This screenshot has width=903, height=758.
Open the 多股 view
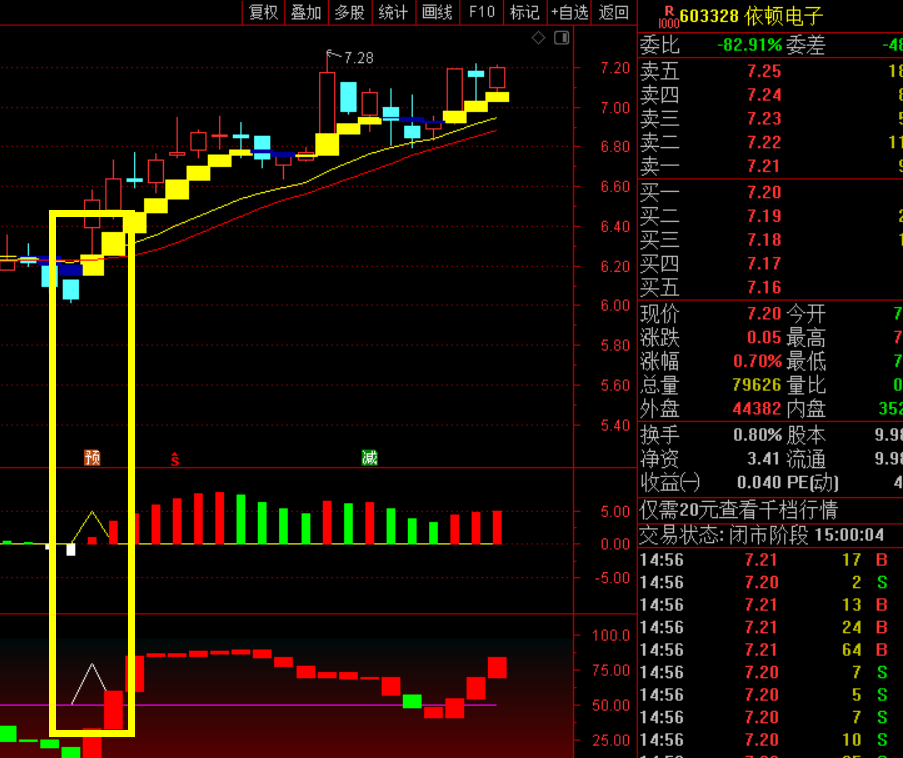(350, 12)
